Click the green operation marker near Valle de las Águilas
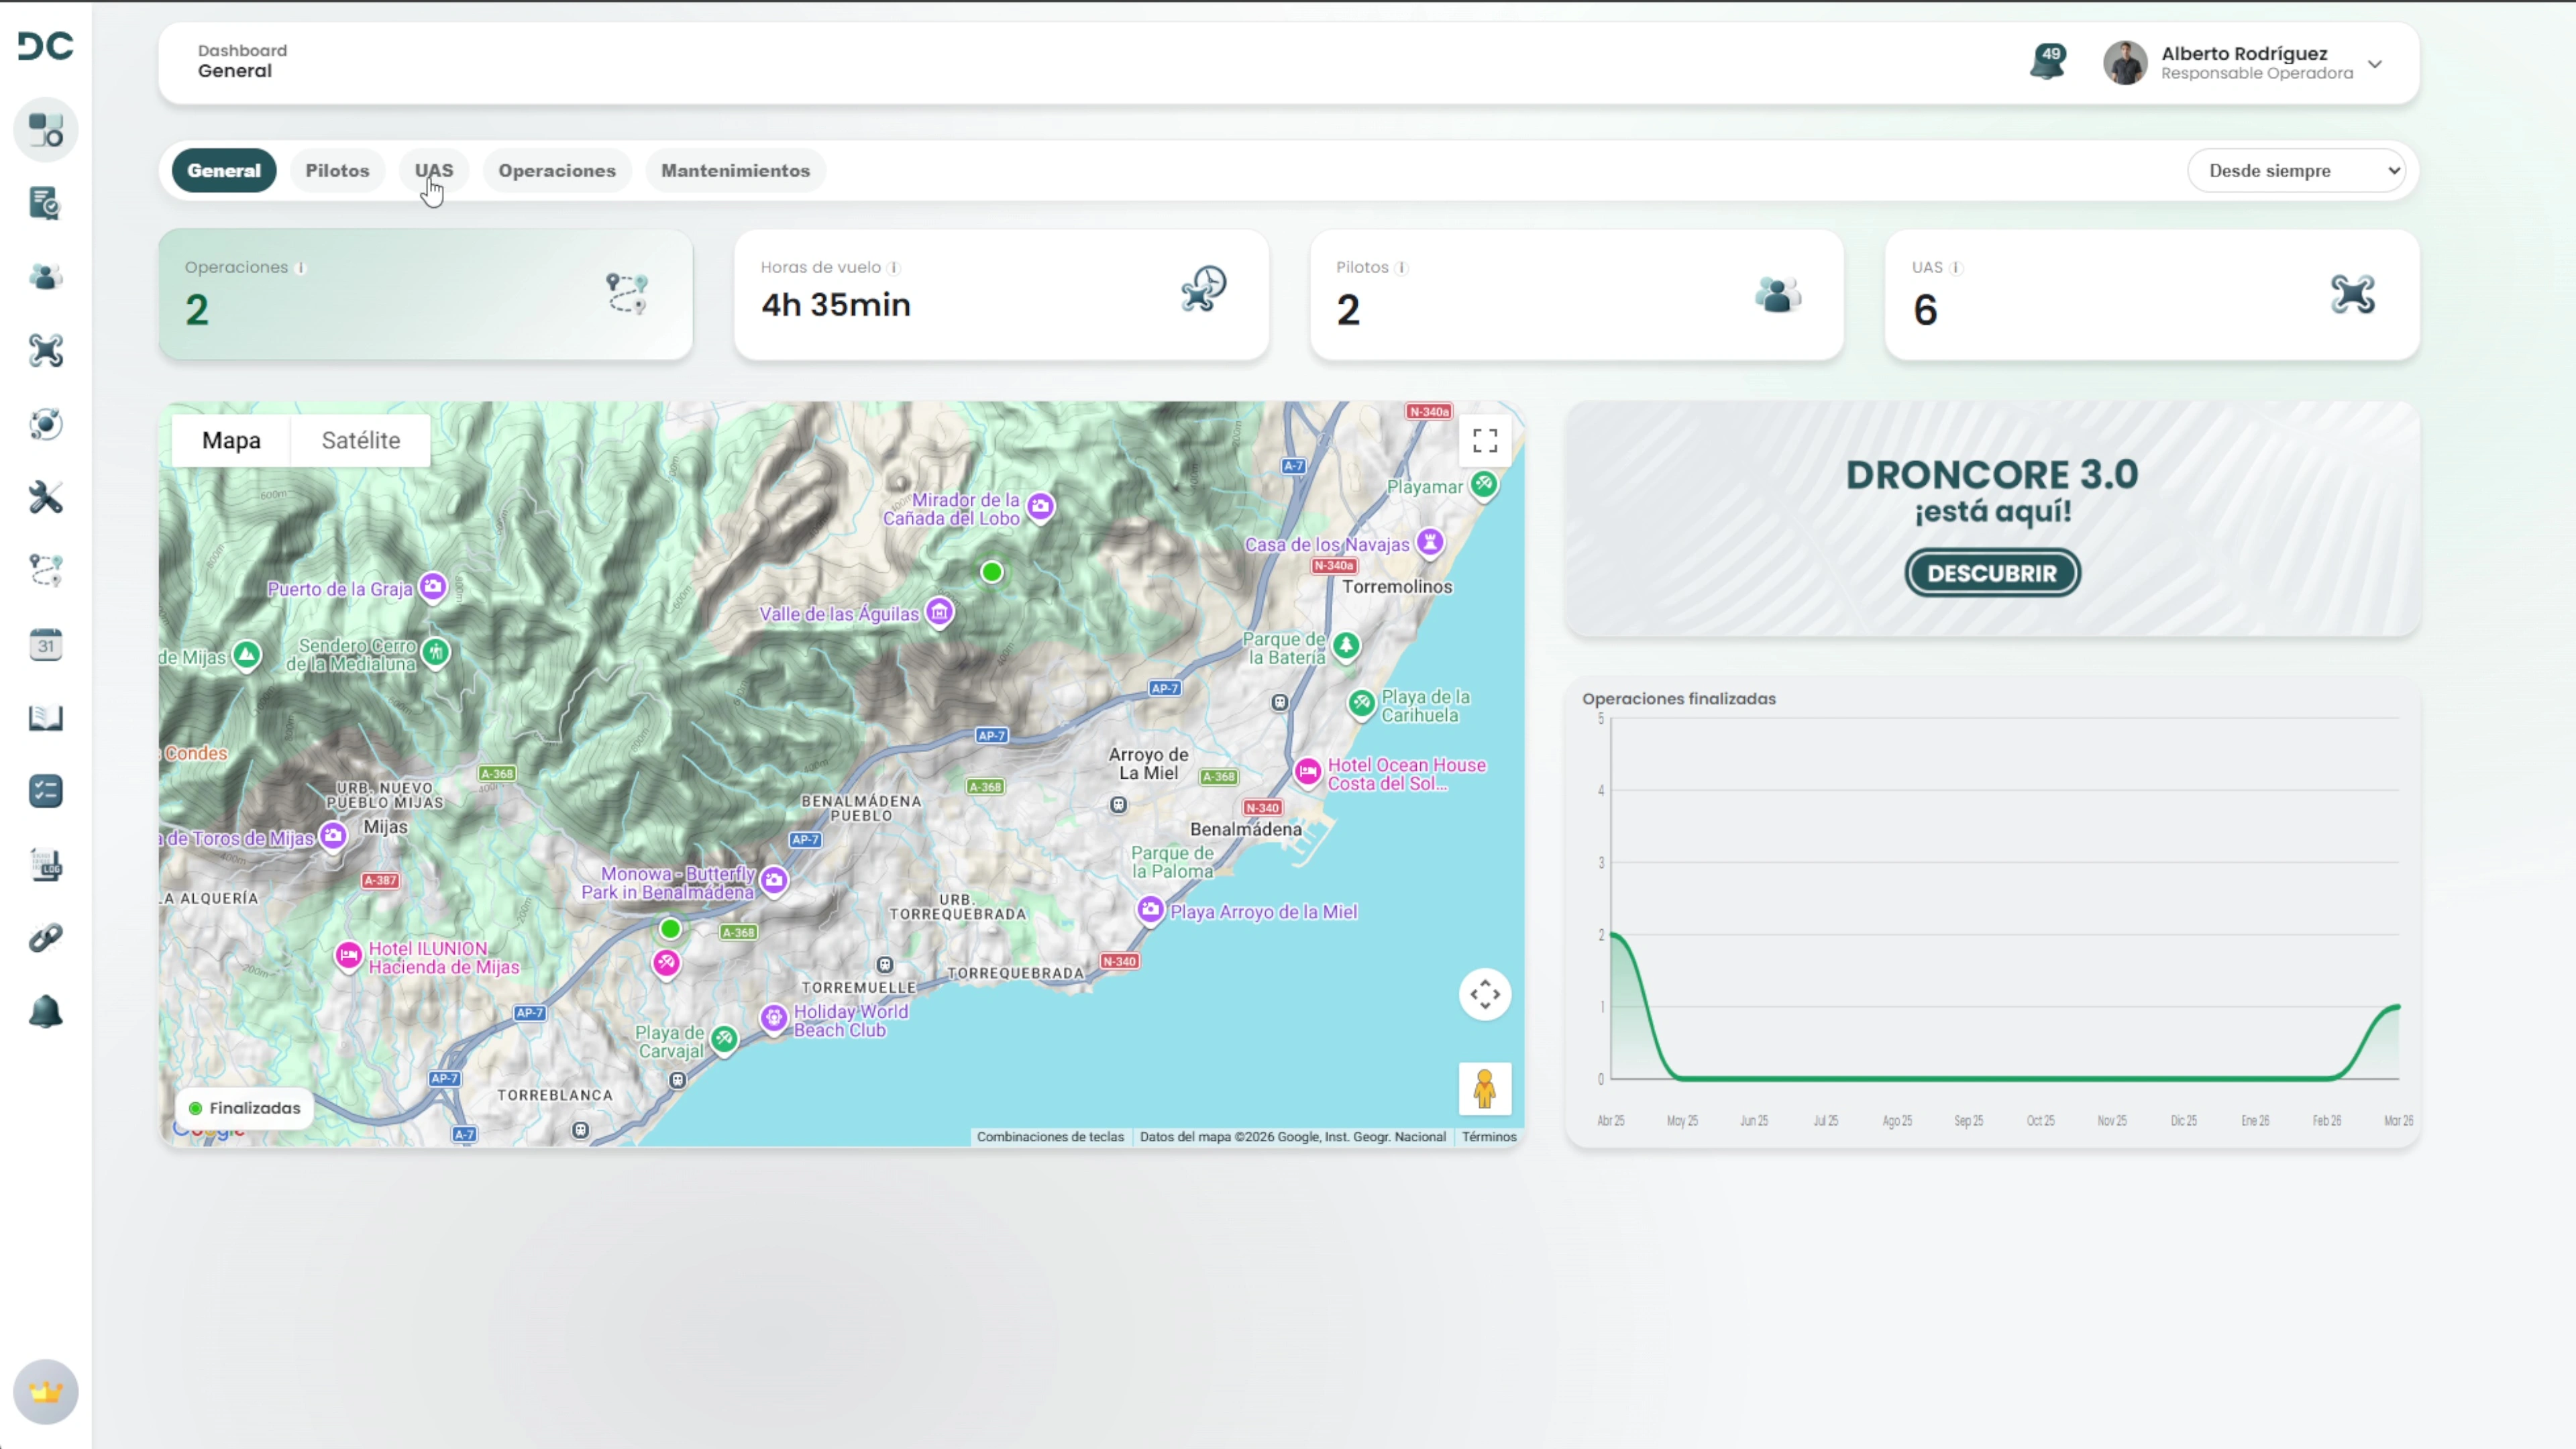2576x1449 pixels. (992, 572)
